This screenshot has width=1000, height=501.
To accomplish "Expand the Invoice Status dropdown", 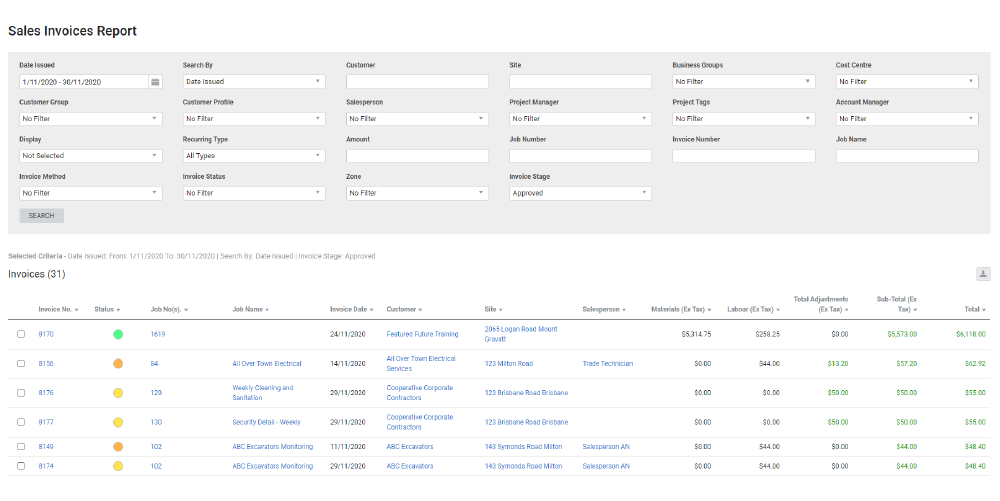I will coord(254,193).
